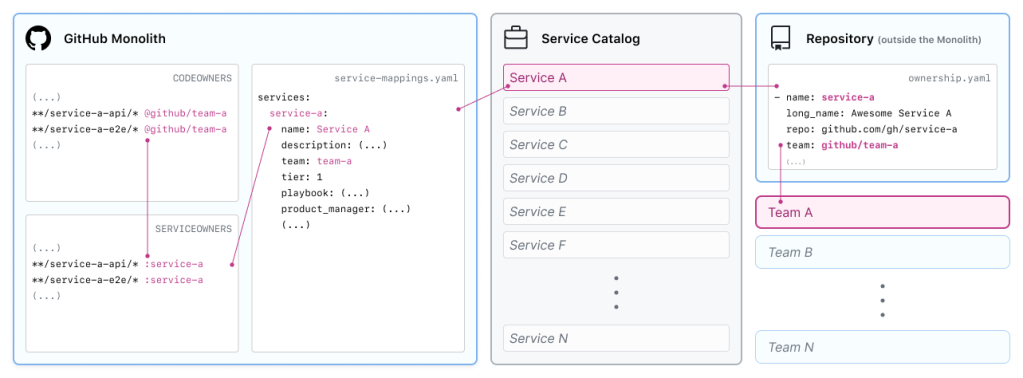This screenshot has height=378, width=1023.
Task: Click the repo: github.com/gh/service-a line
Action: click(x=872, y=129)
